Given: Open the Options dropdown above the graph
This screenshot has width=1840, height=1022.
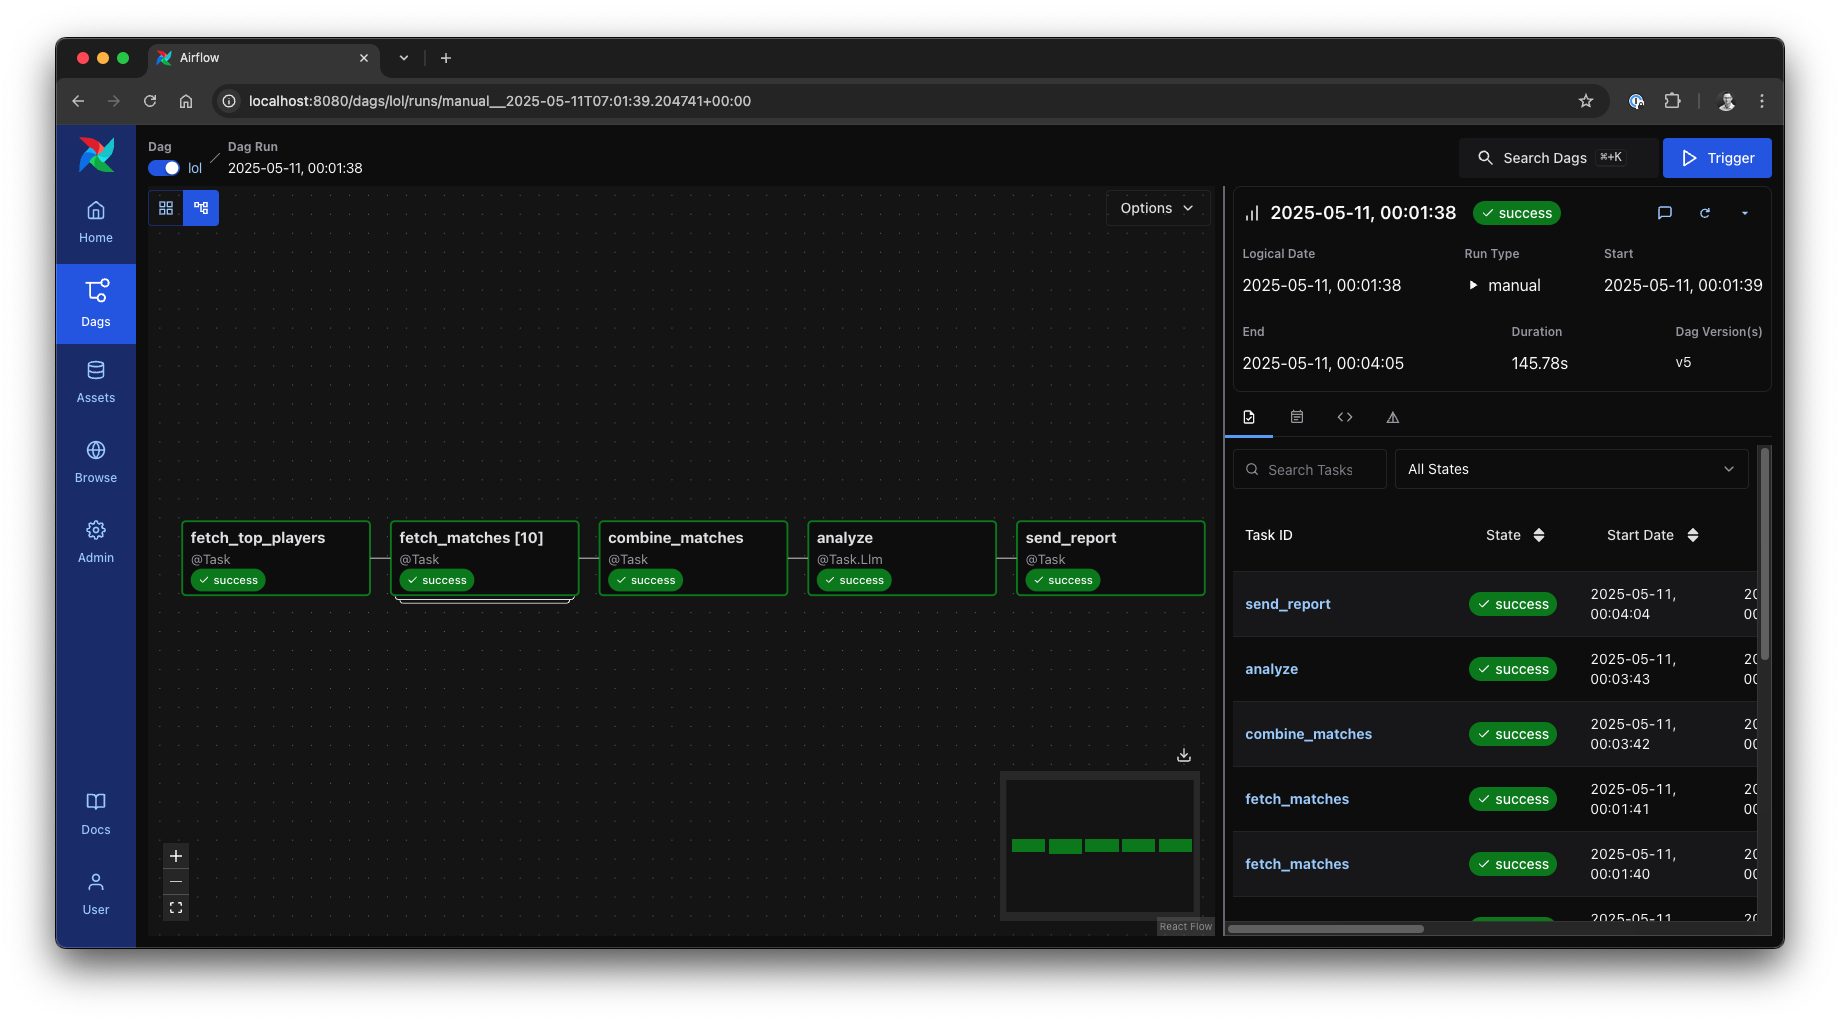Looking at the screenshot, I should 1156,208.
